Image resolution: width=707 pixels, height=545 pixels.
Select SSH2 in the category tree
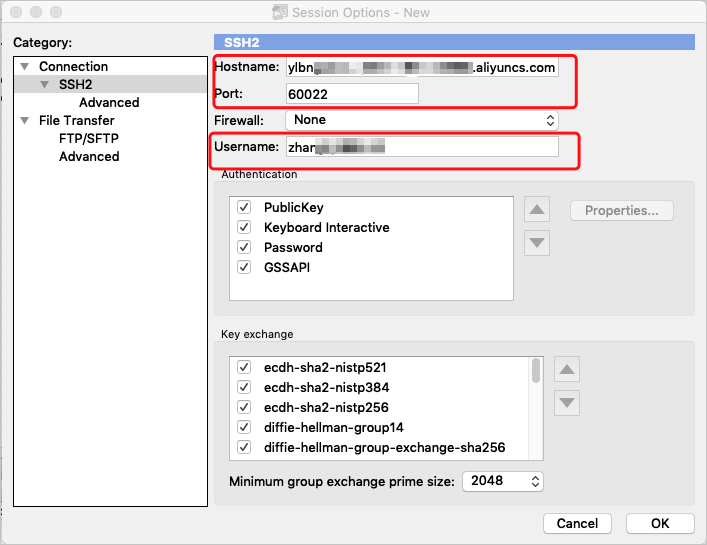tap(75, 84)
